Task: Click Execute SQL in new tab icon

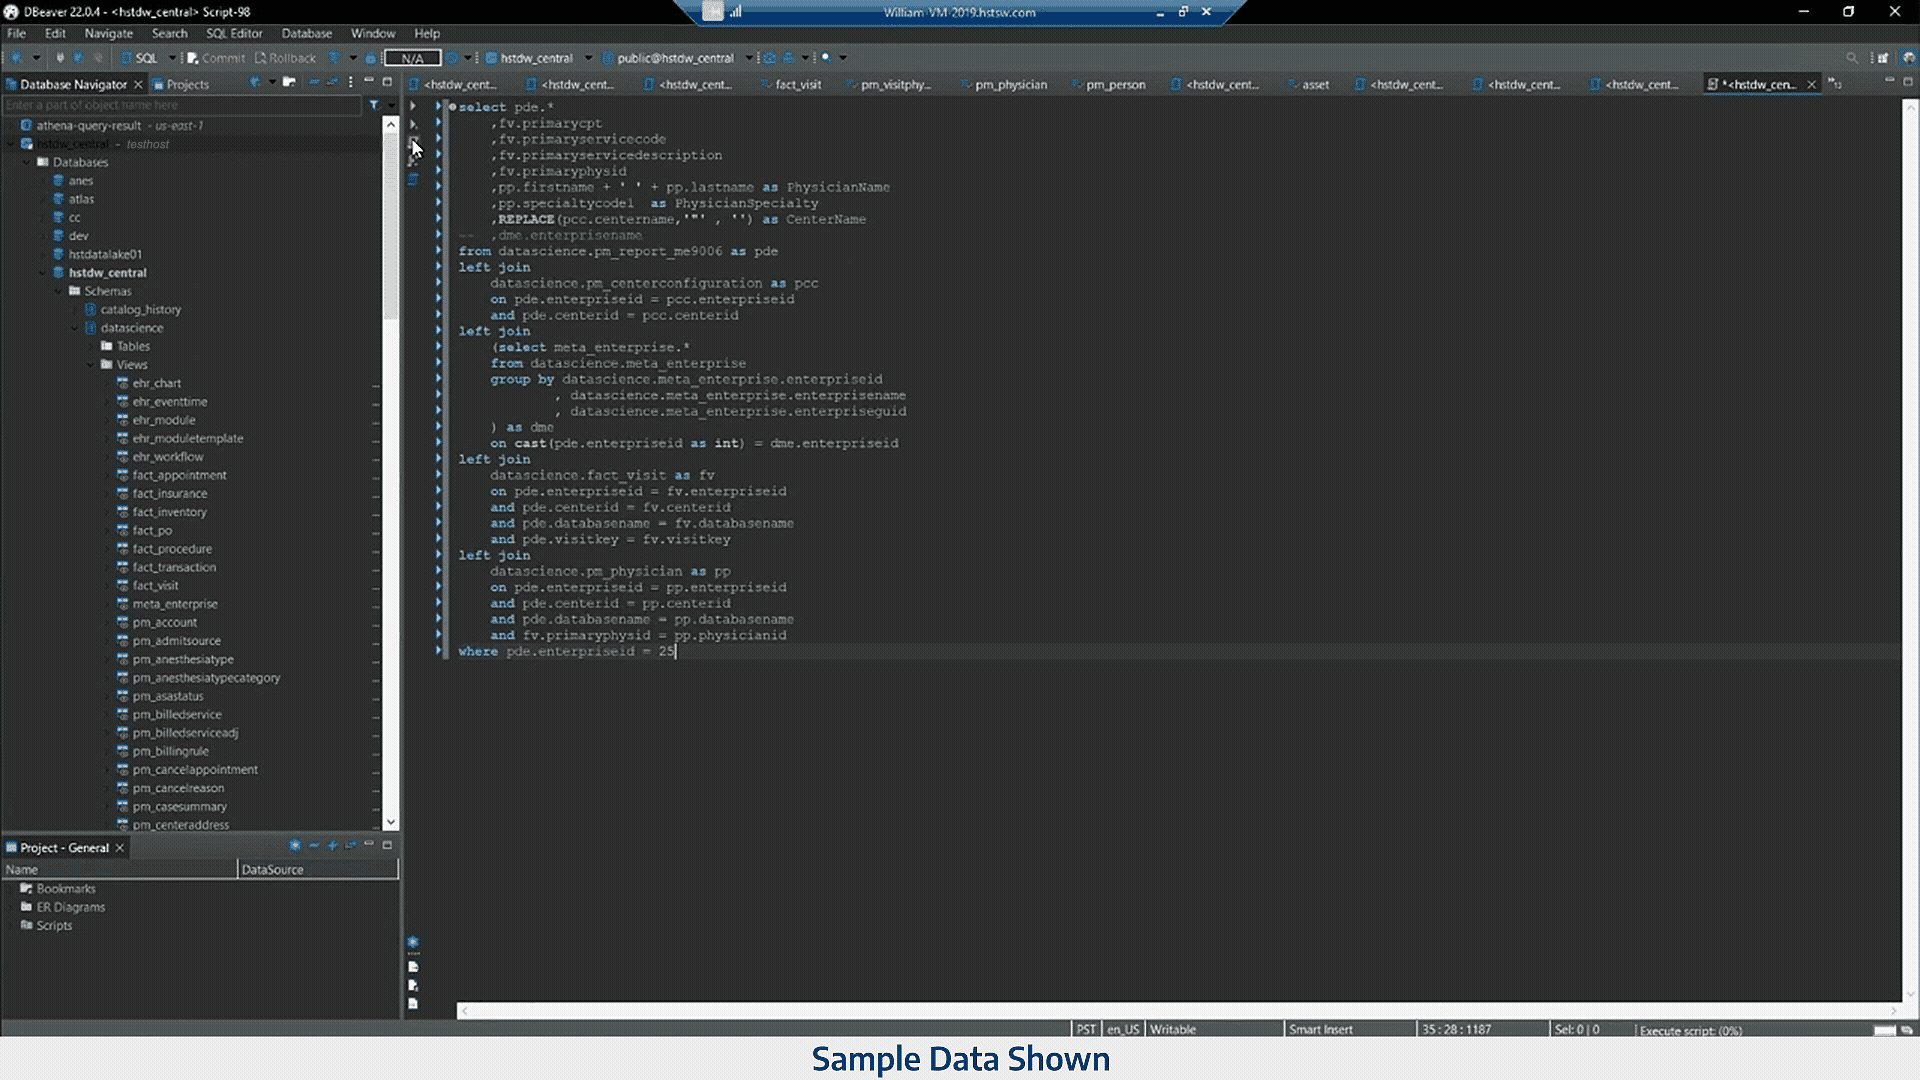Action: pos(412,124)
